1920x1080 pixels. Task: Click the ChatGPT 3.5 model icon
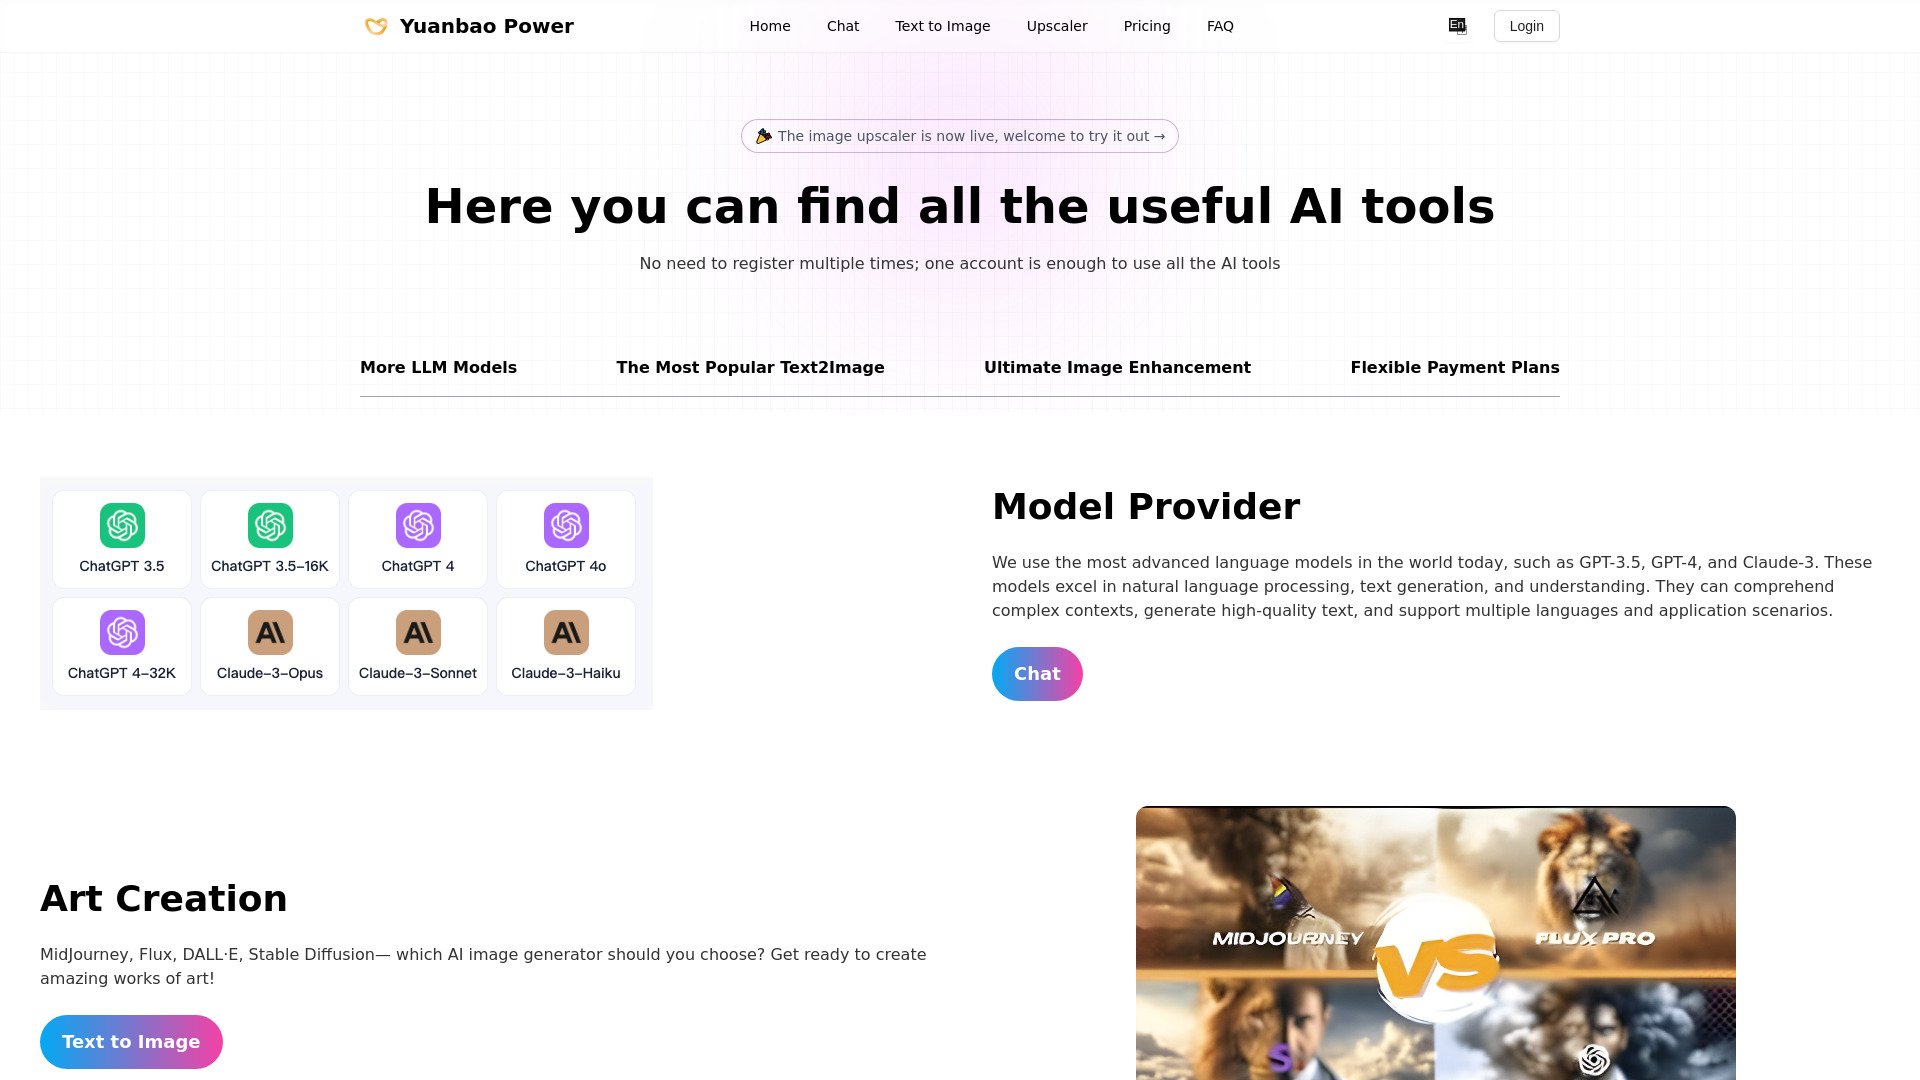pos(121,526)
